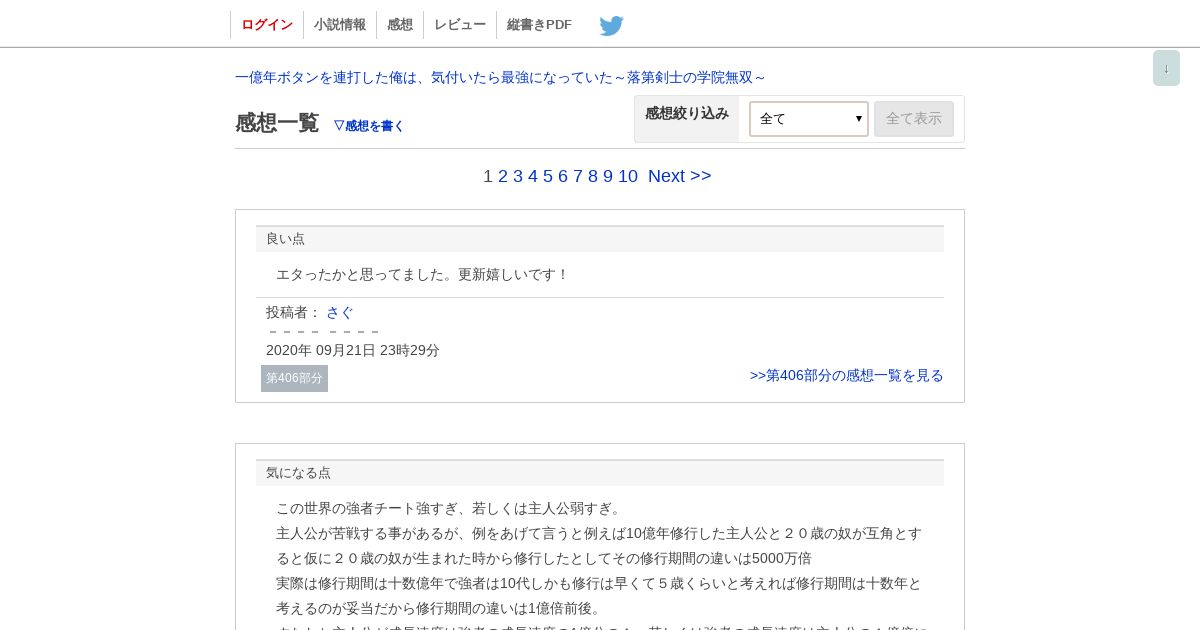Open the レビュー menu item
Screen dimensions: 1200x630
coord(460,25)
